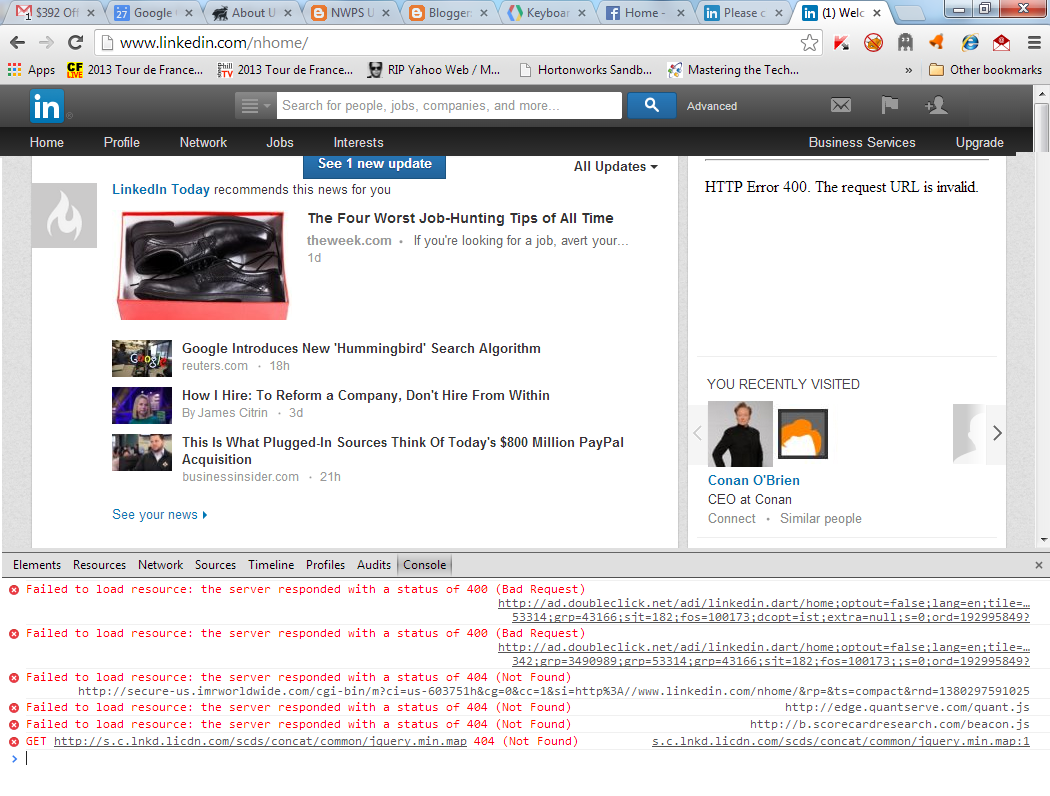Show hidden bookmarks overflow chevron

pos(909,70)
